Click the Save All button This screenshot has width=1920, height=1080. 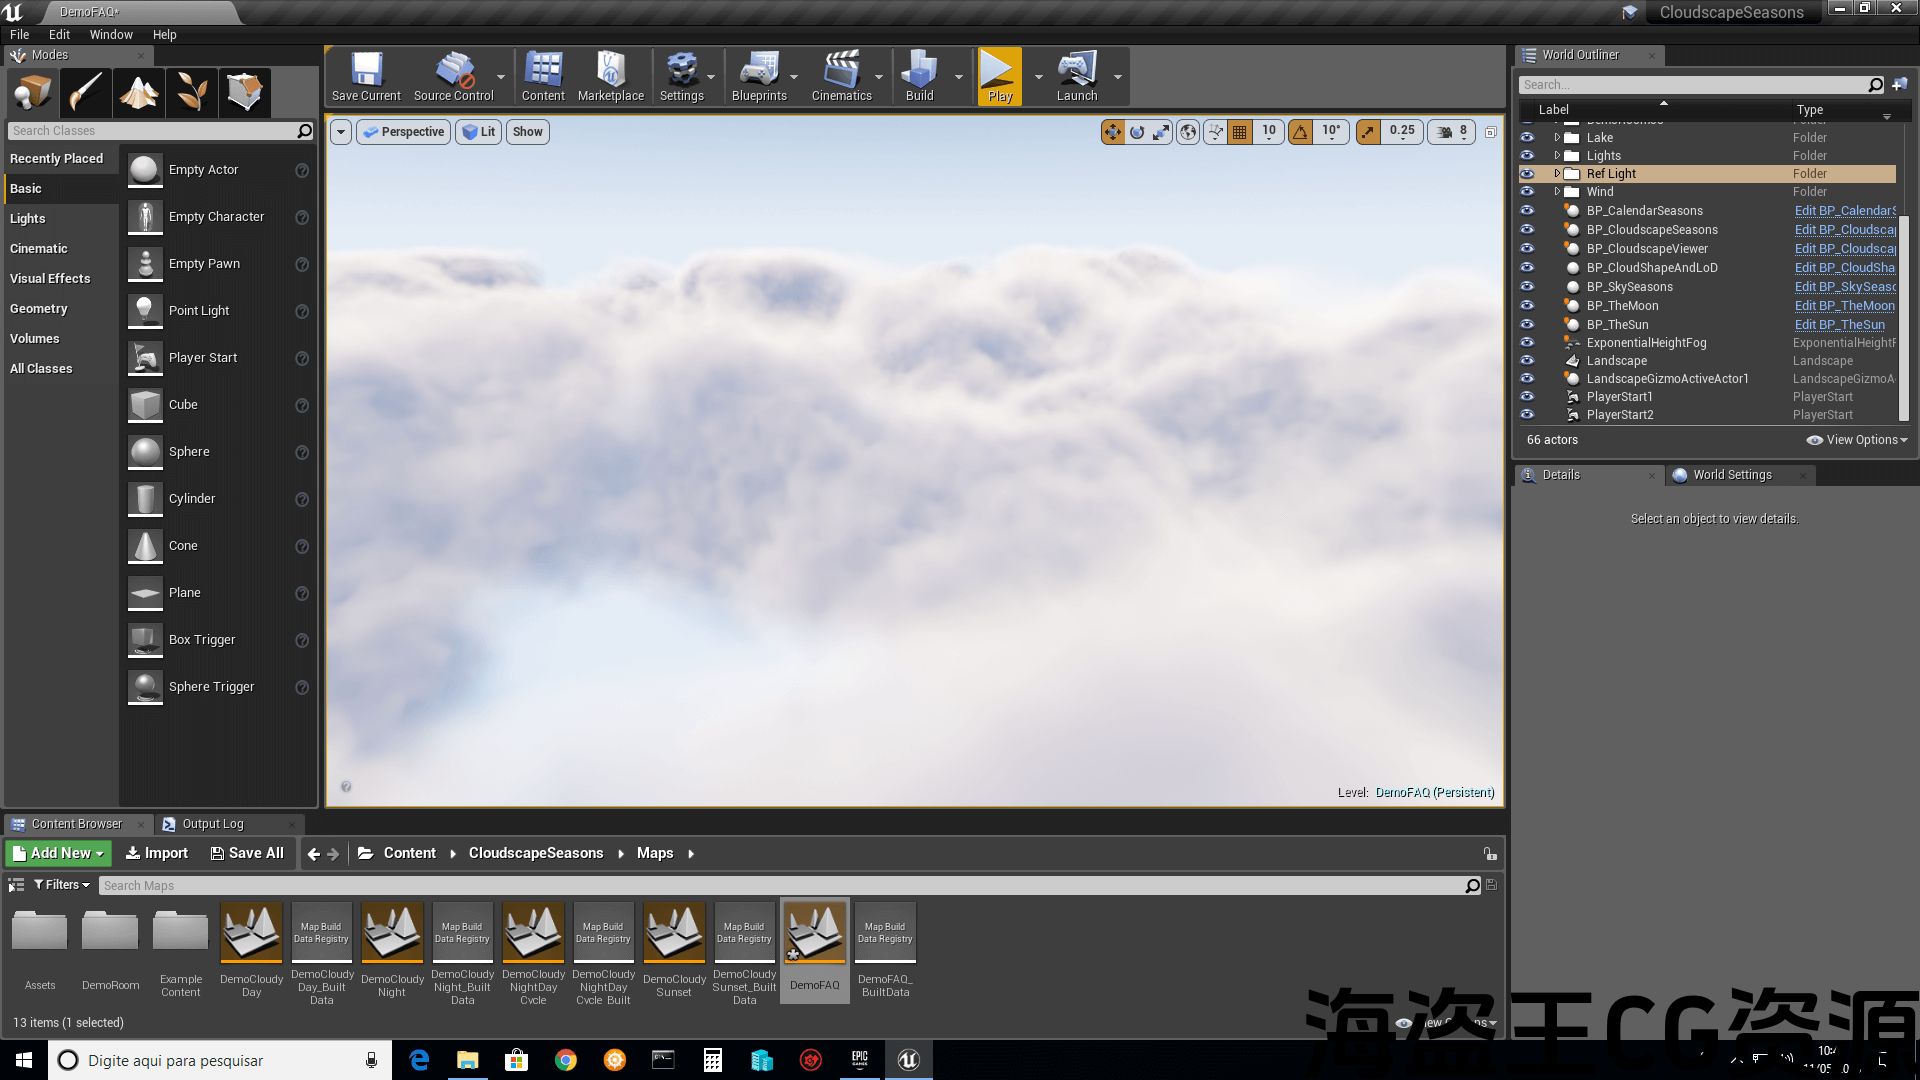(x=247, y=853)
